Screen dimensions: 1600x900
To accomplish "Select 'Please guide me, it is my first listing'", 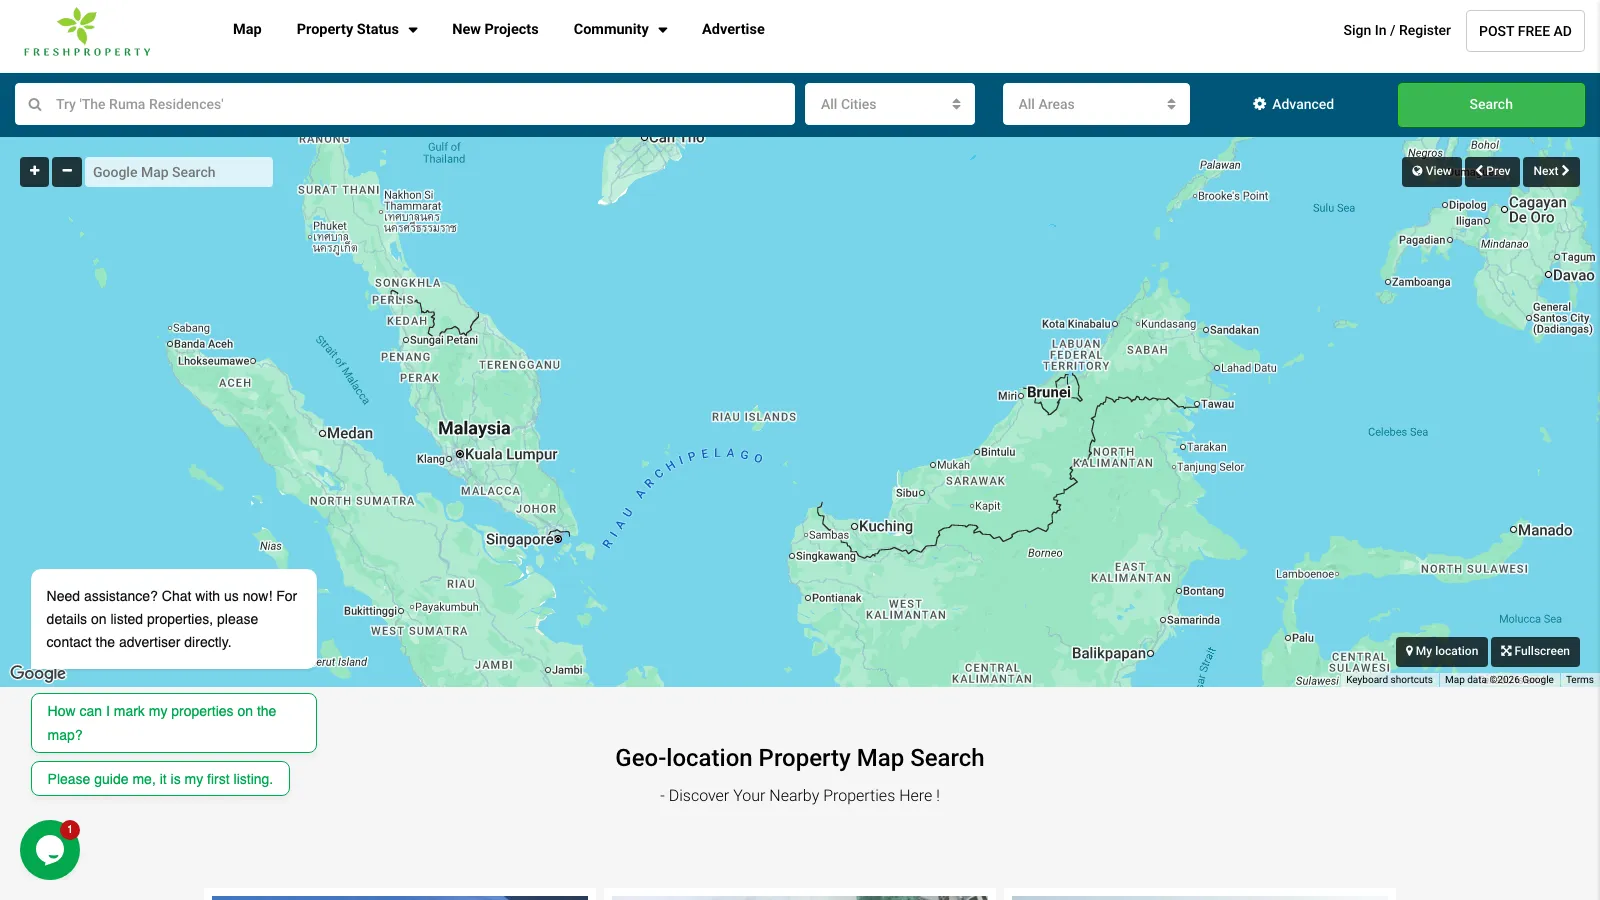I will [160, 779].
